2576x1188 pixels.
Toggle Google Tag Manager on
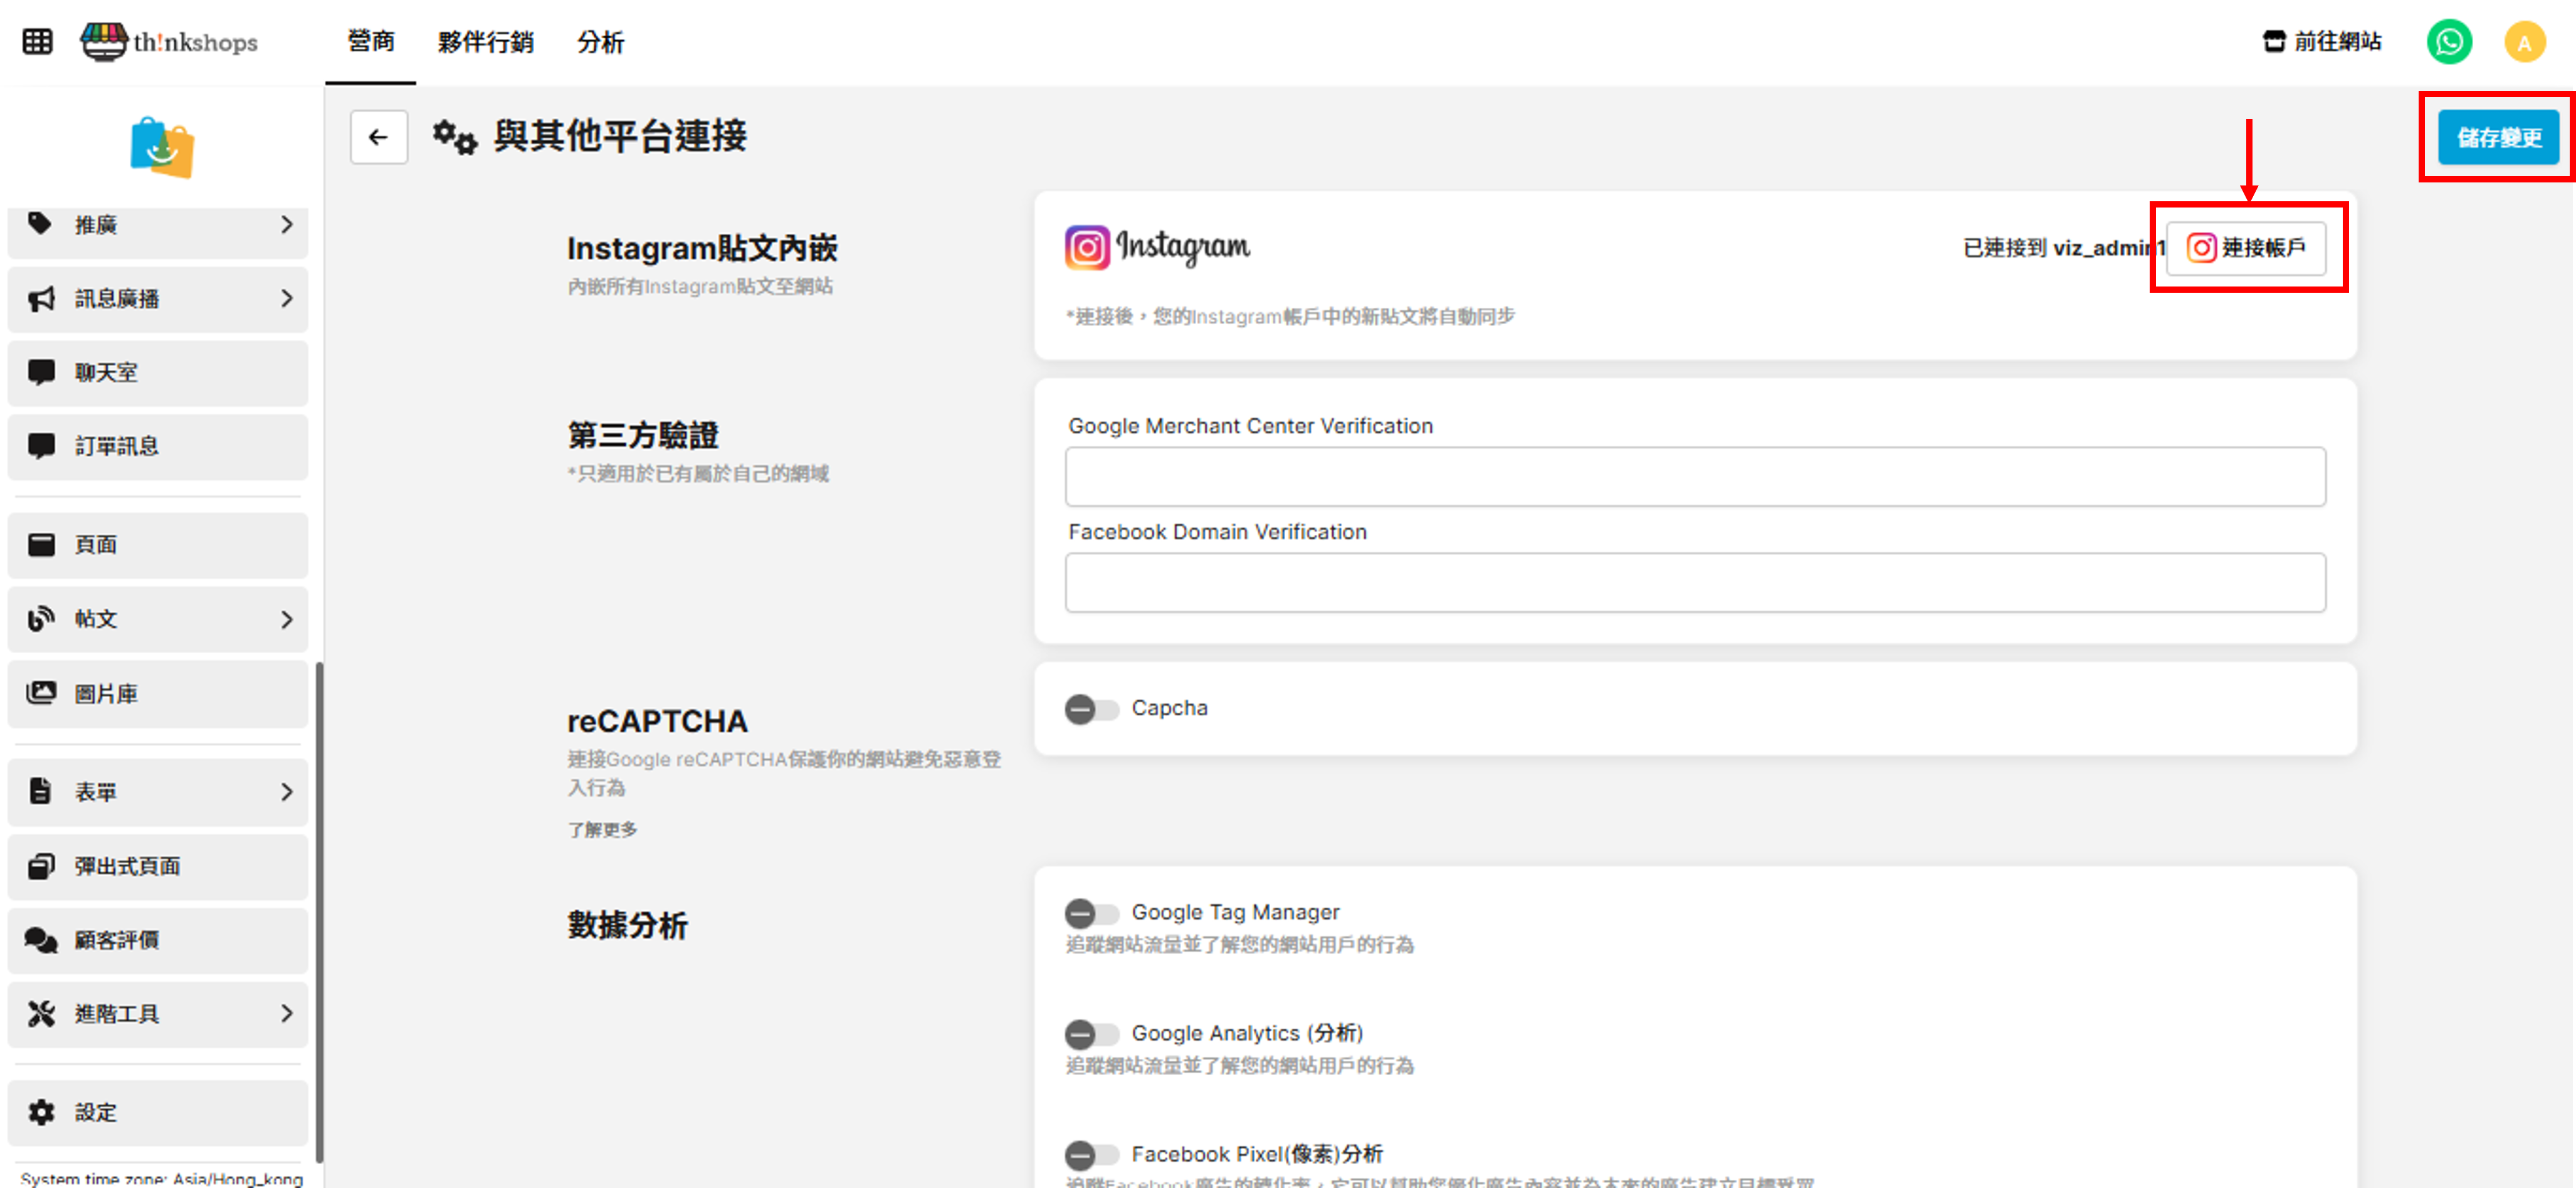pos(1091,913)
